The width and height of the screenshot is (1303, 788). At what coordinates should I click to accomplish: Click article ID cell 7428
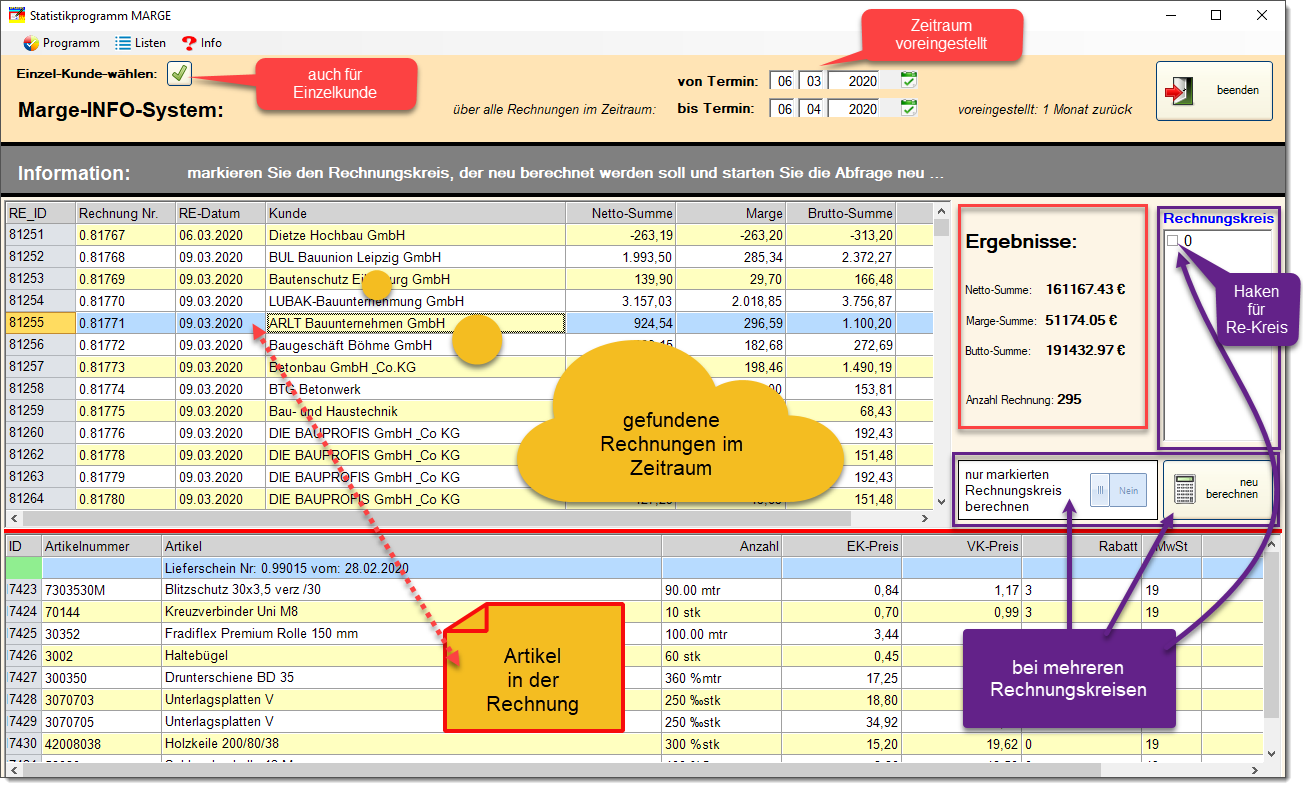24,700
